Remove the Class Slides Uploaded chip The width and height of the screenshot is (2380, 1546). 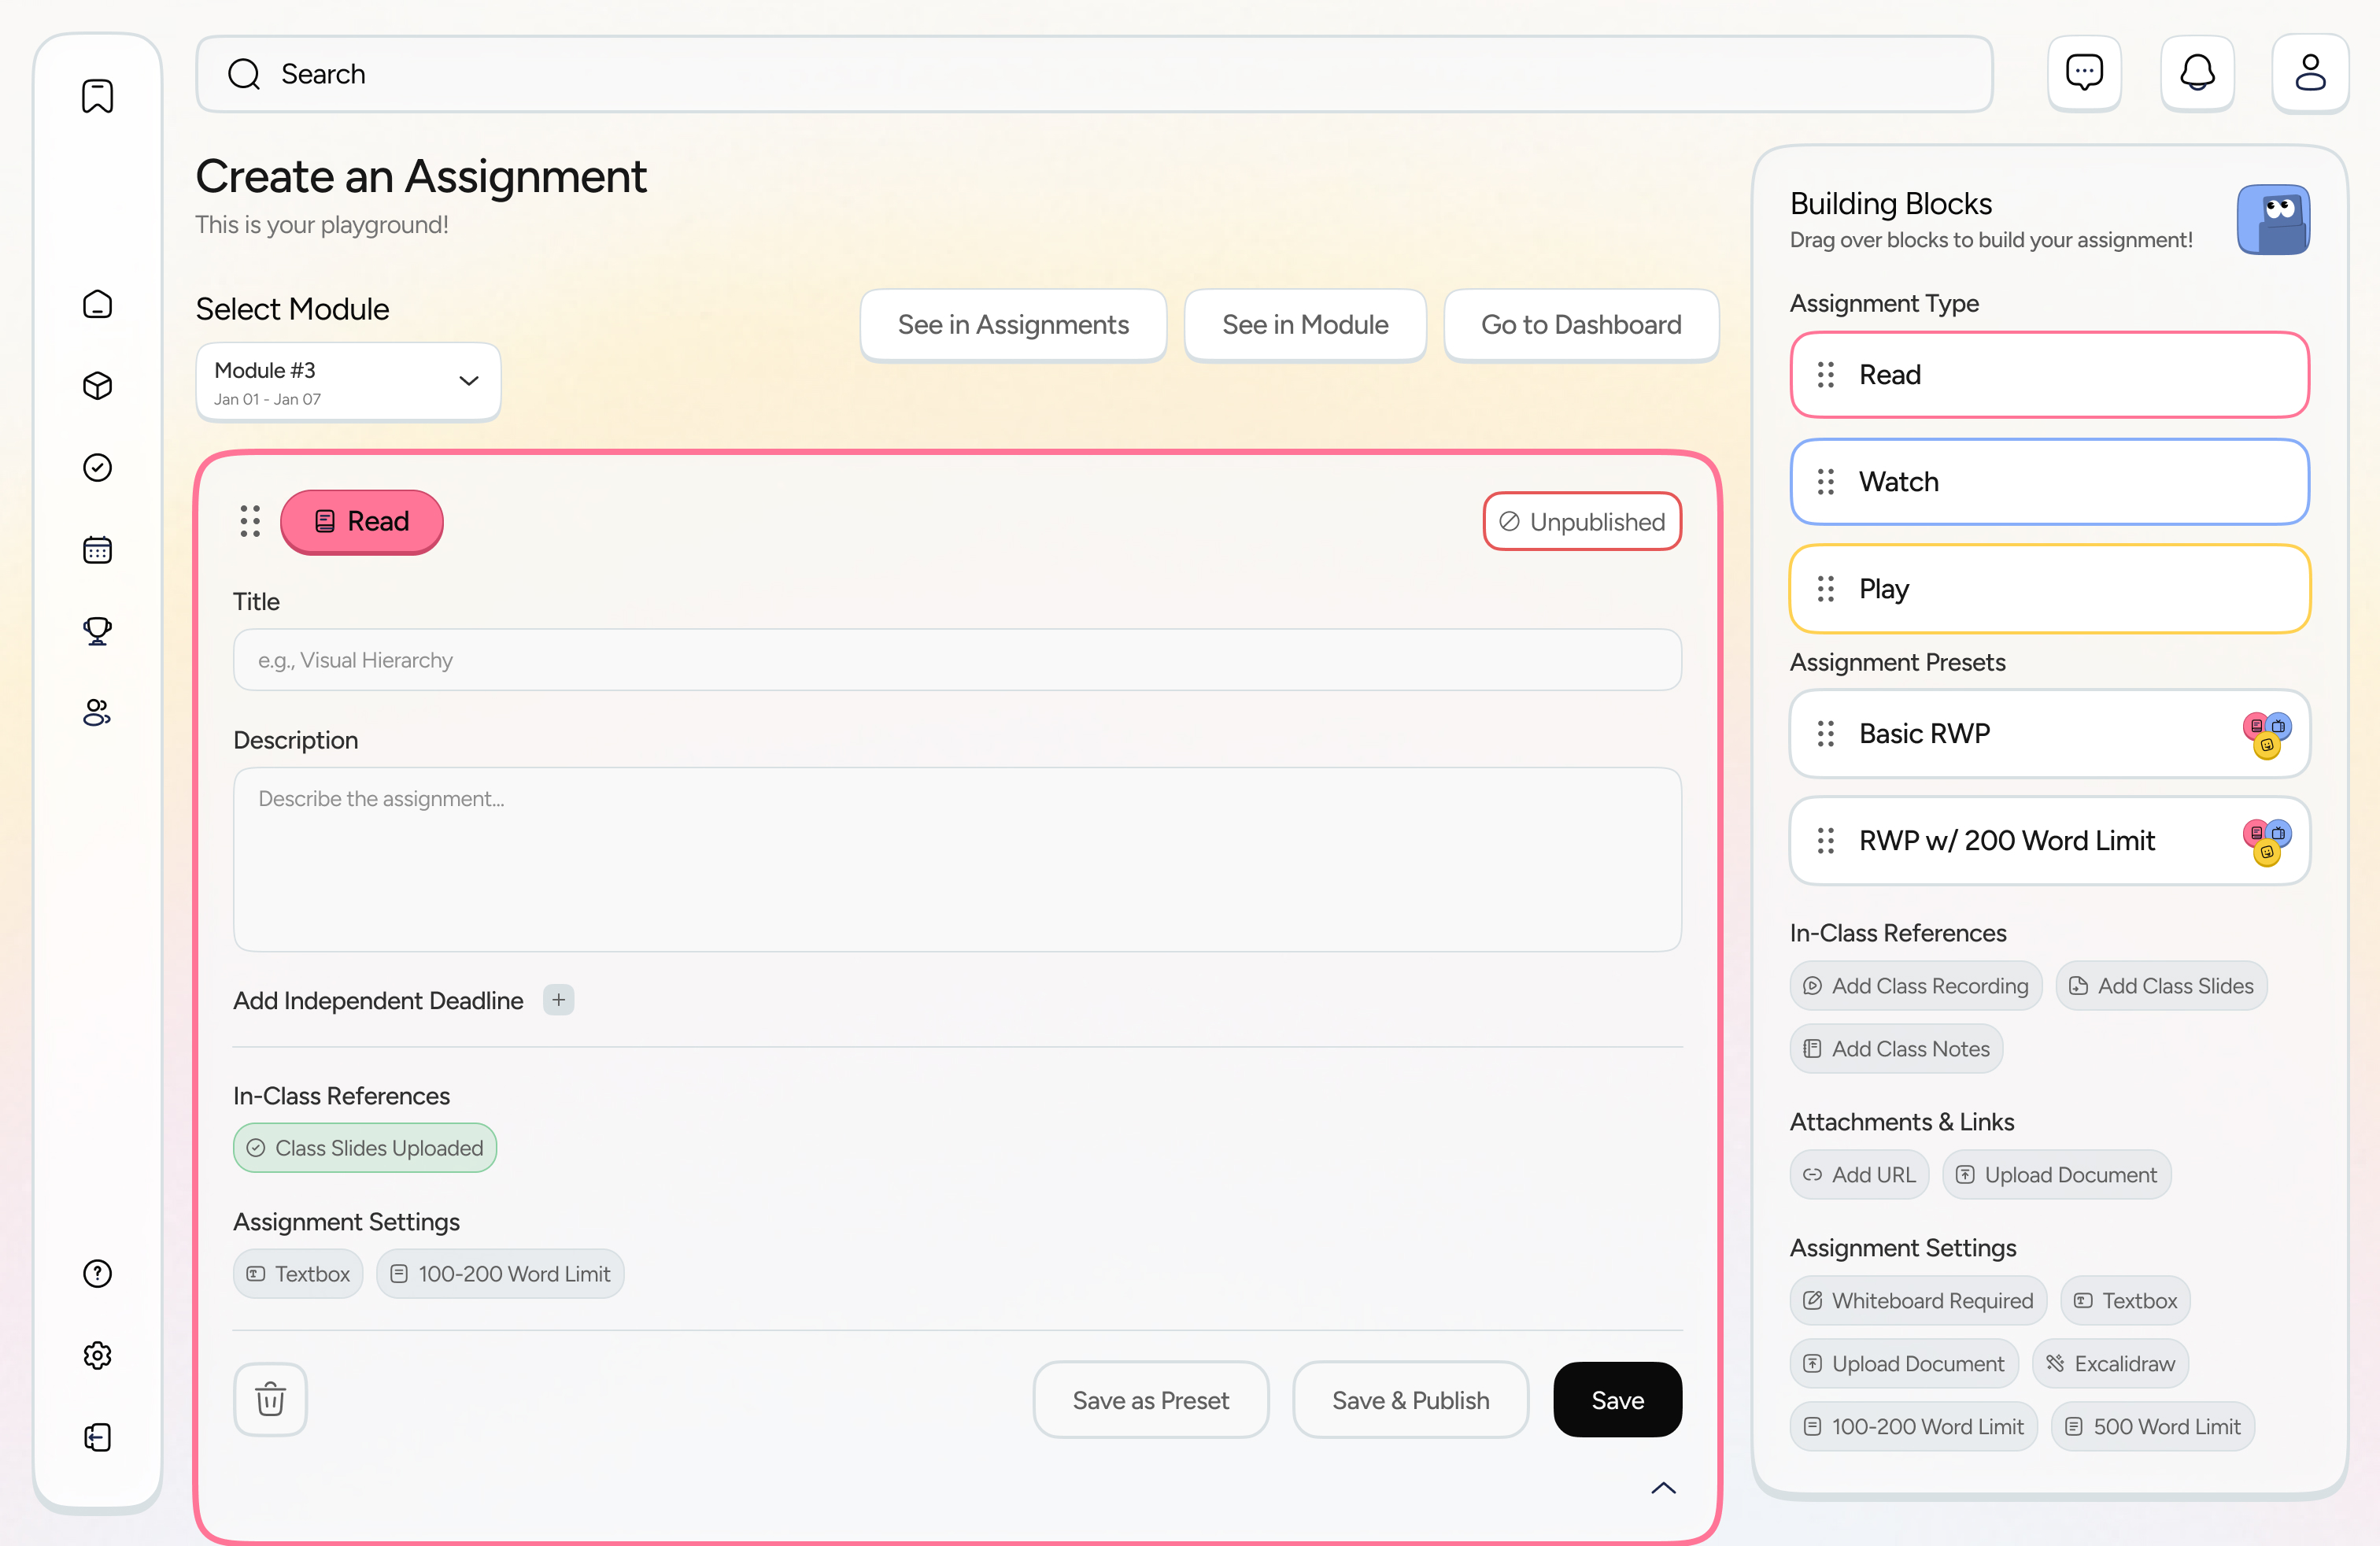pos(364,1147)
